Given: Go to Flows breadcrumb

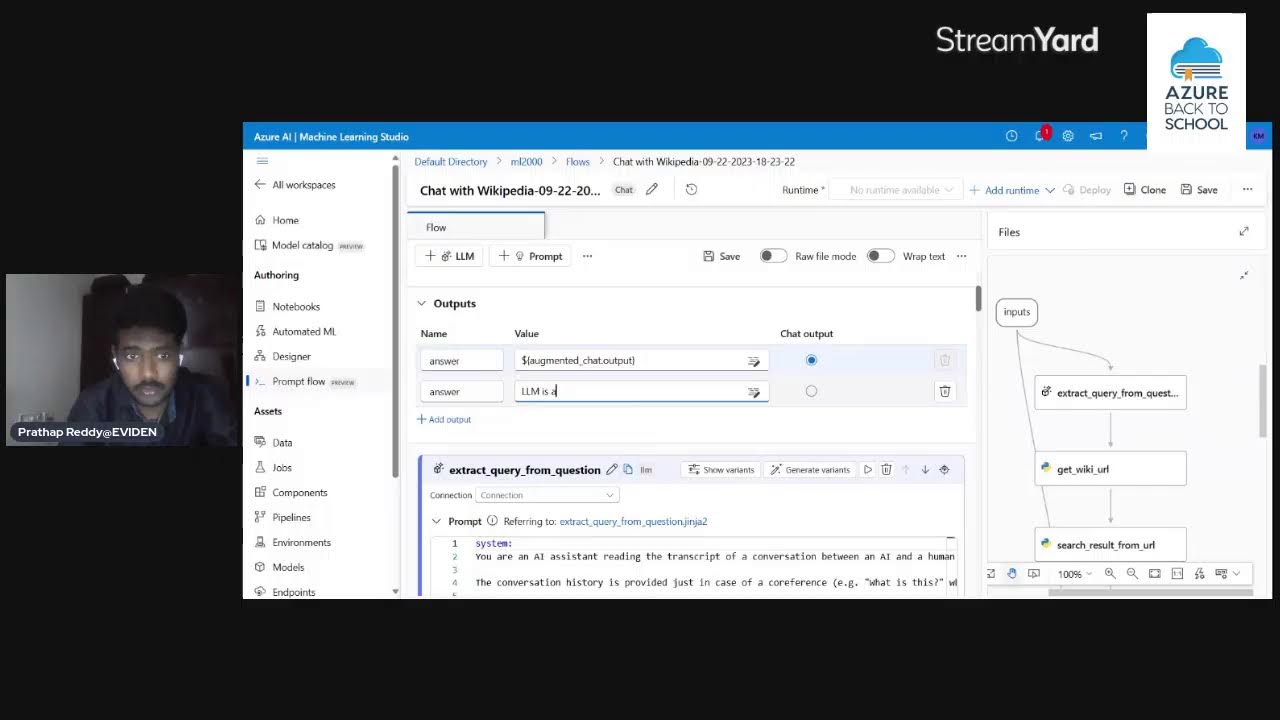Looking at the screenshot, I should pyautogui.click(x=578, y=161).
